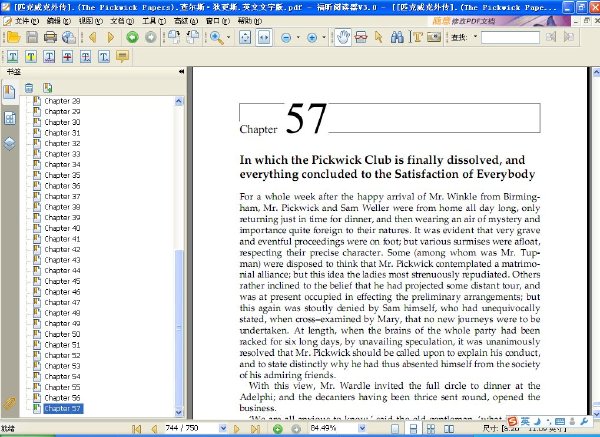Screen dimensions: 600x437
Task: Open the Layers panel icon
Action: click(10, 144)
